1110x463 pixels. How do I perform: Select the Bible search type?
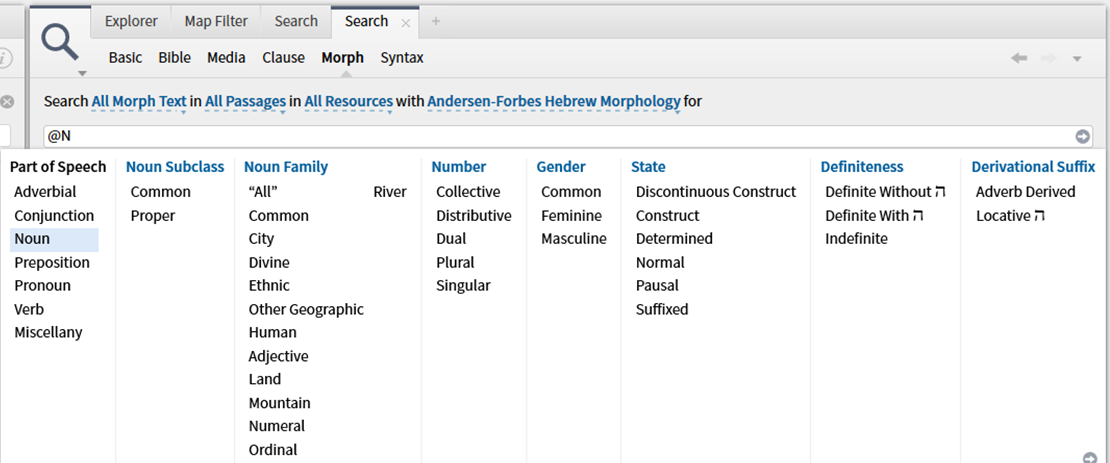click(x=174, y=58)
